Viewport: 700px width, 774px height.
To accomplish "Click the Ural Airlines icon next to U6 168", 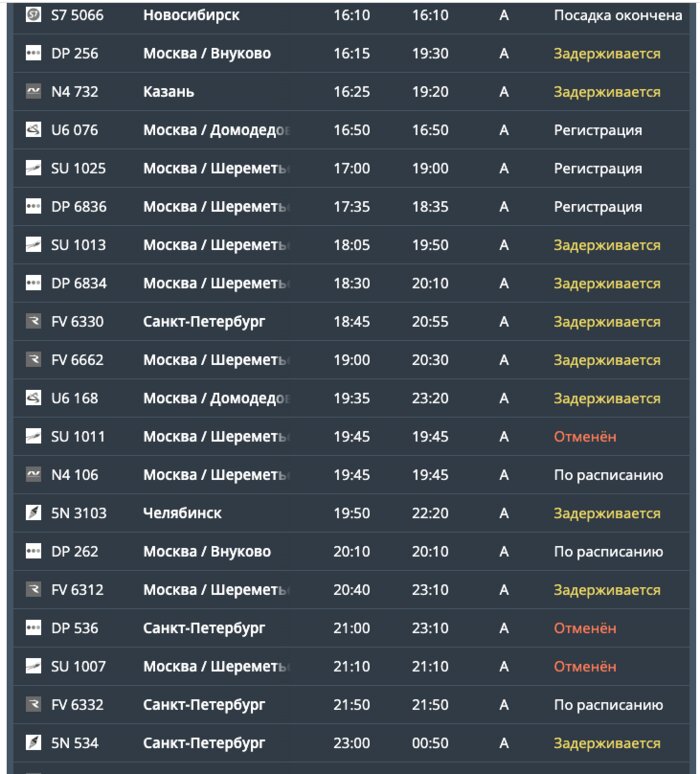I will (33, 398).
